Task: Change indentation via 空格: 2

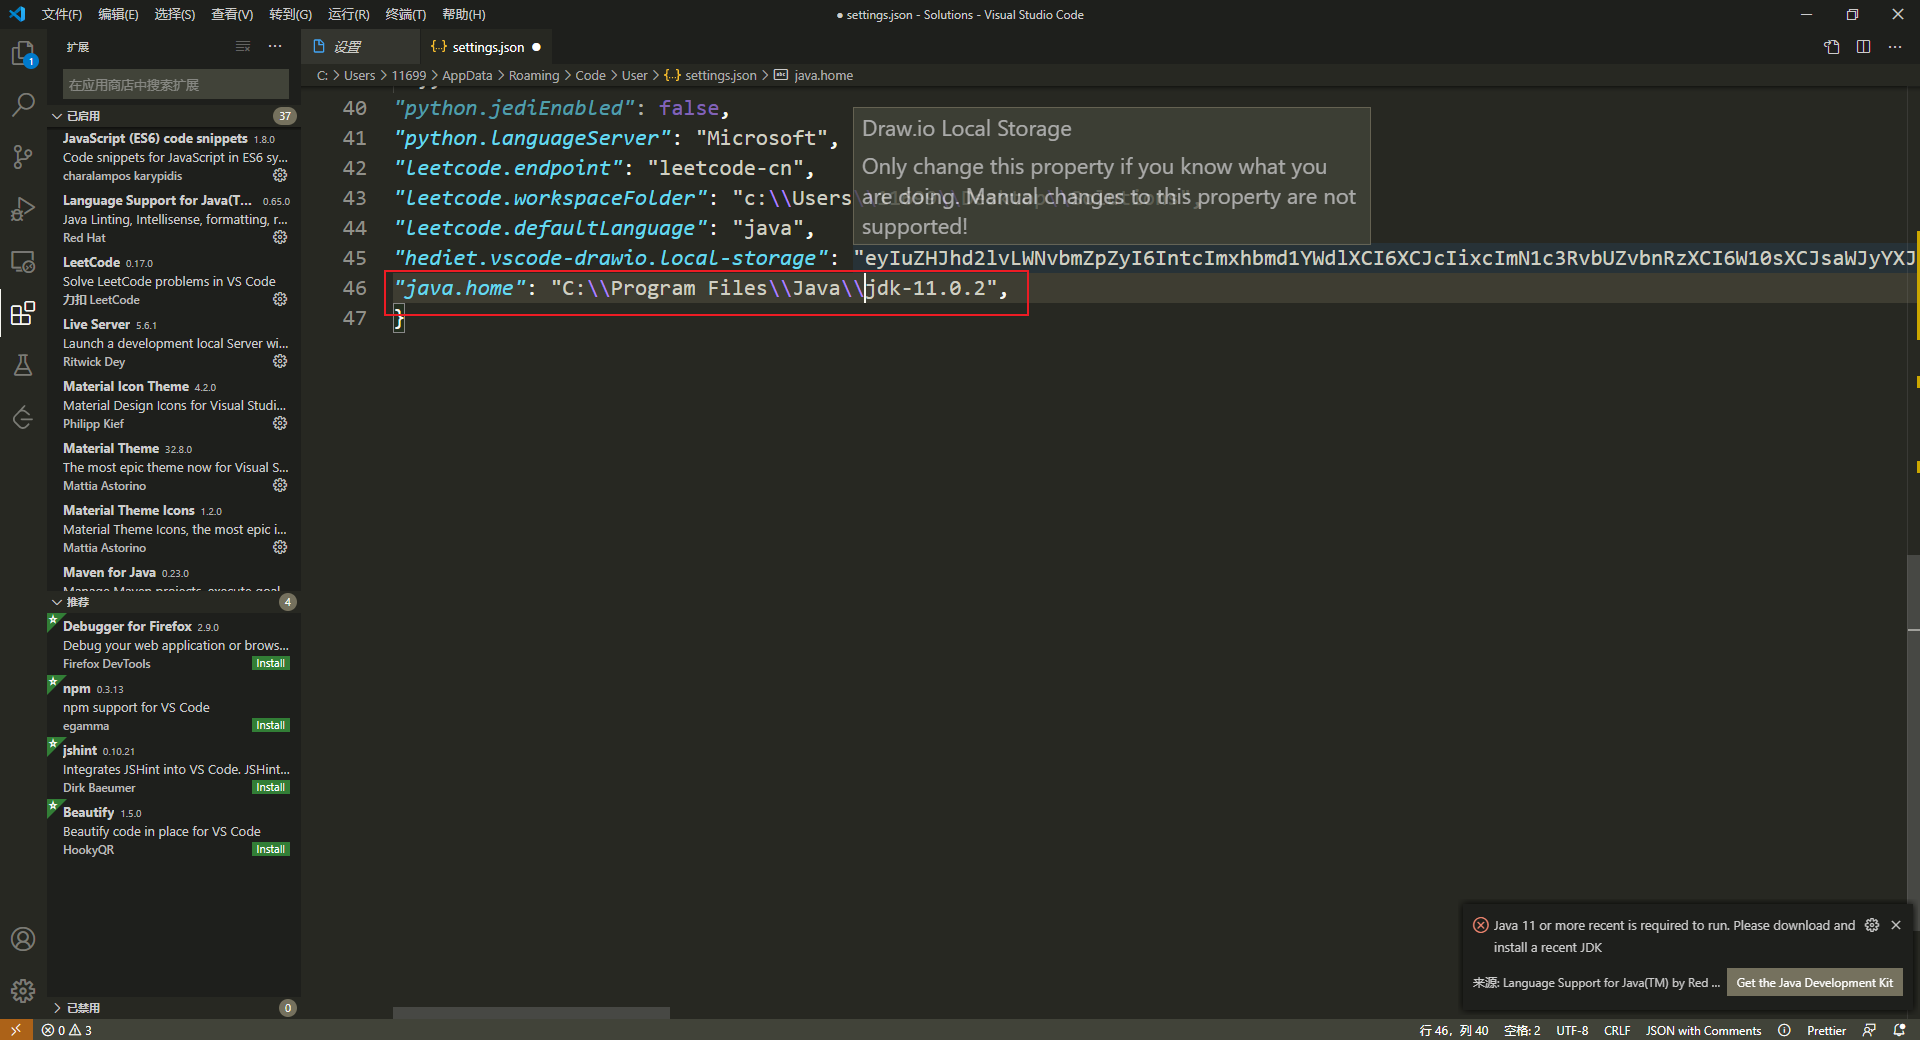Action: [1522, 1030]
